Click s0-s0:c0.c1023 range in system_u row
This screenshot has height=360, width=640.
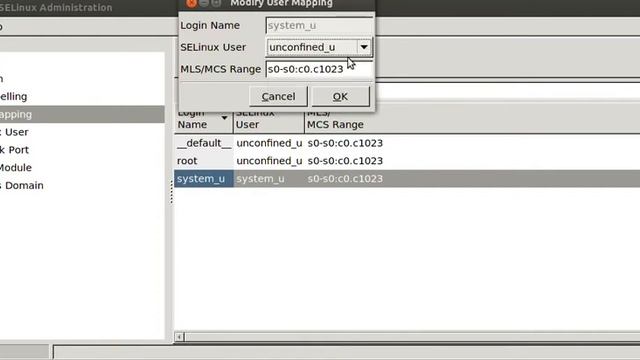(345, 179)
